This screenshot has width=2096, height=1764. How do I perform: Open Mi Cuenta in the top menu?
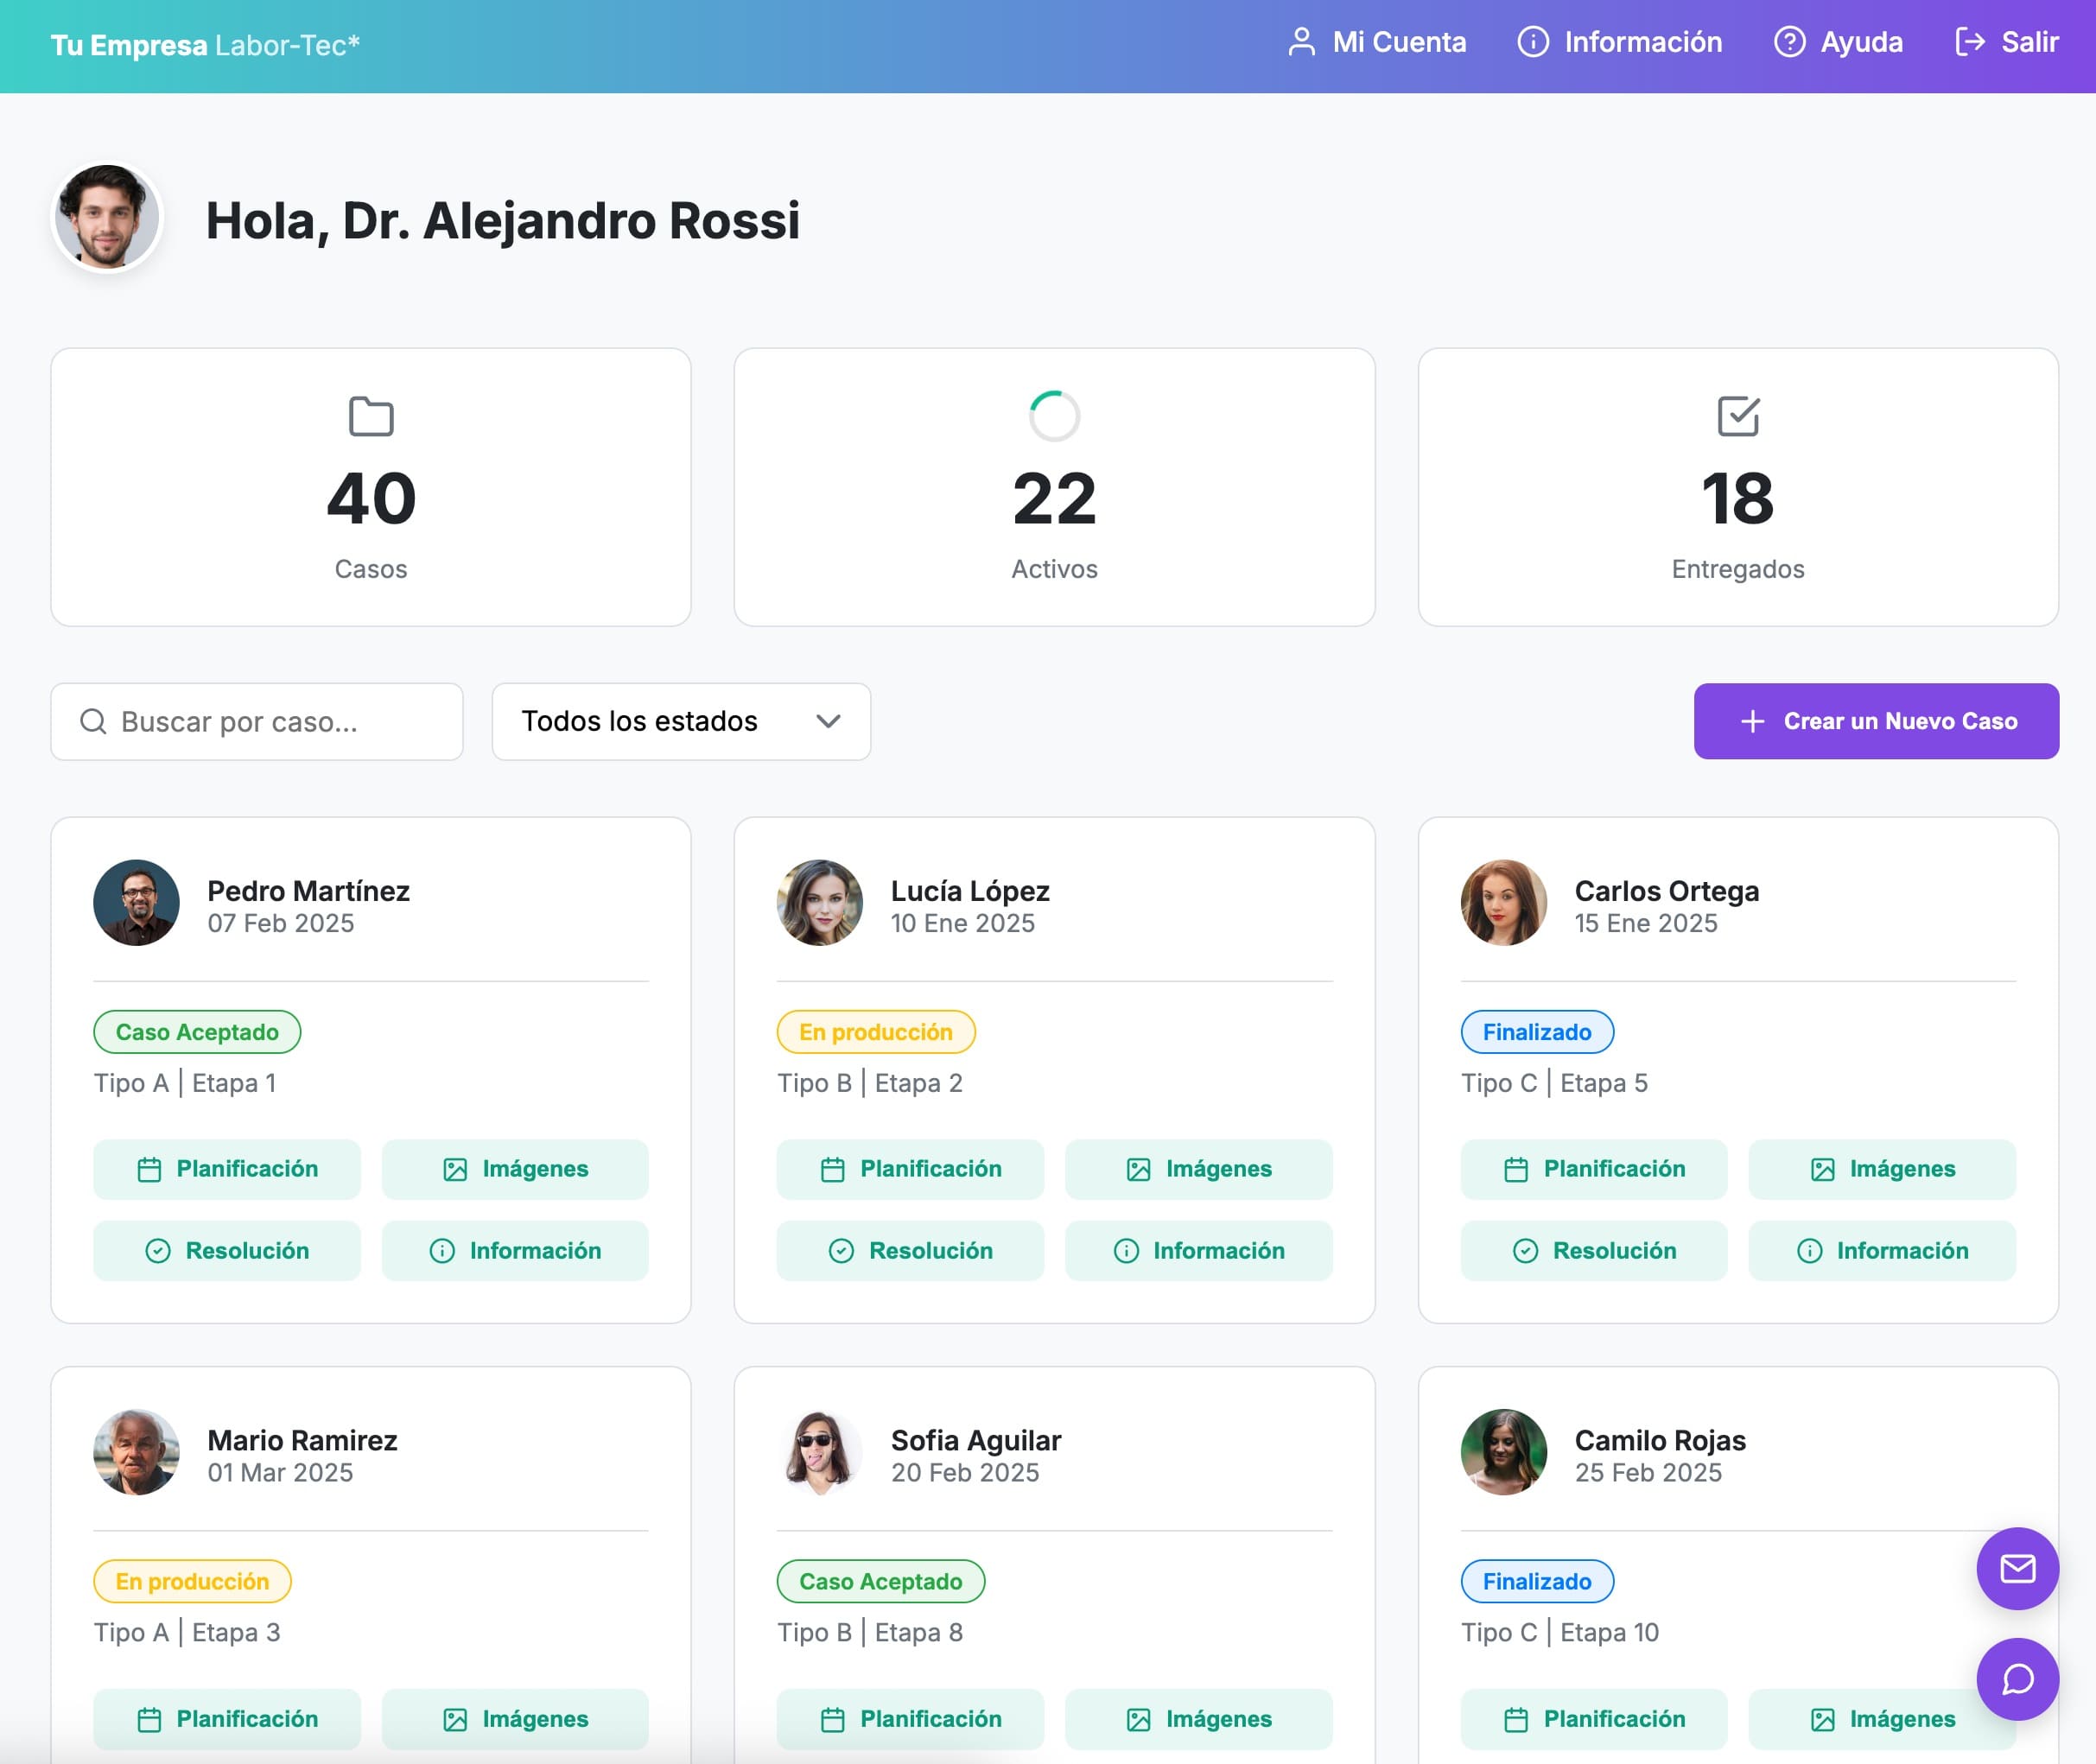pos(1377,42)
